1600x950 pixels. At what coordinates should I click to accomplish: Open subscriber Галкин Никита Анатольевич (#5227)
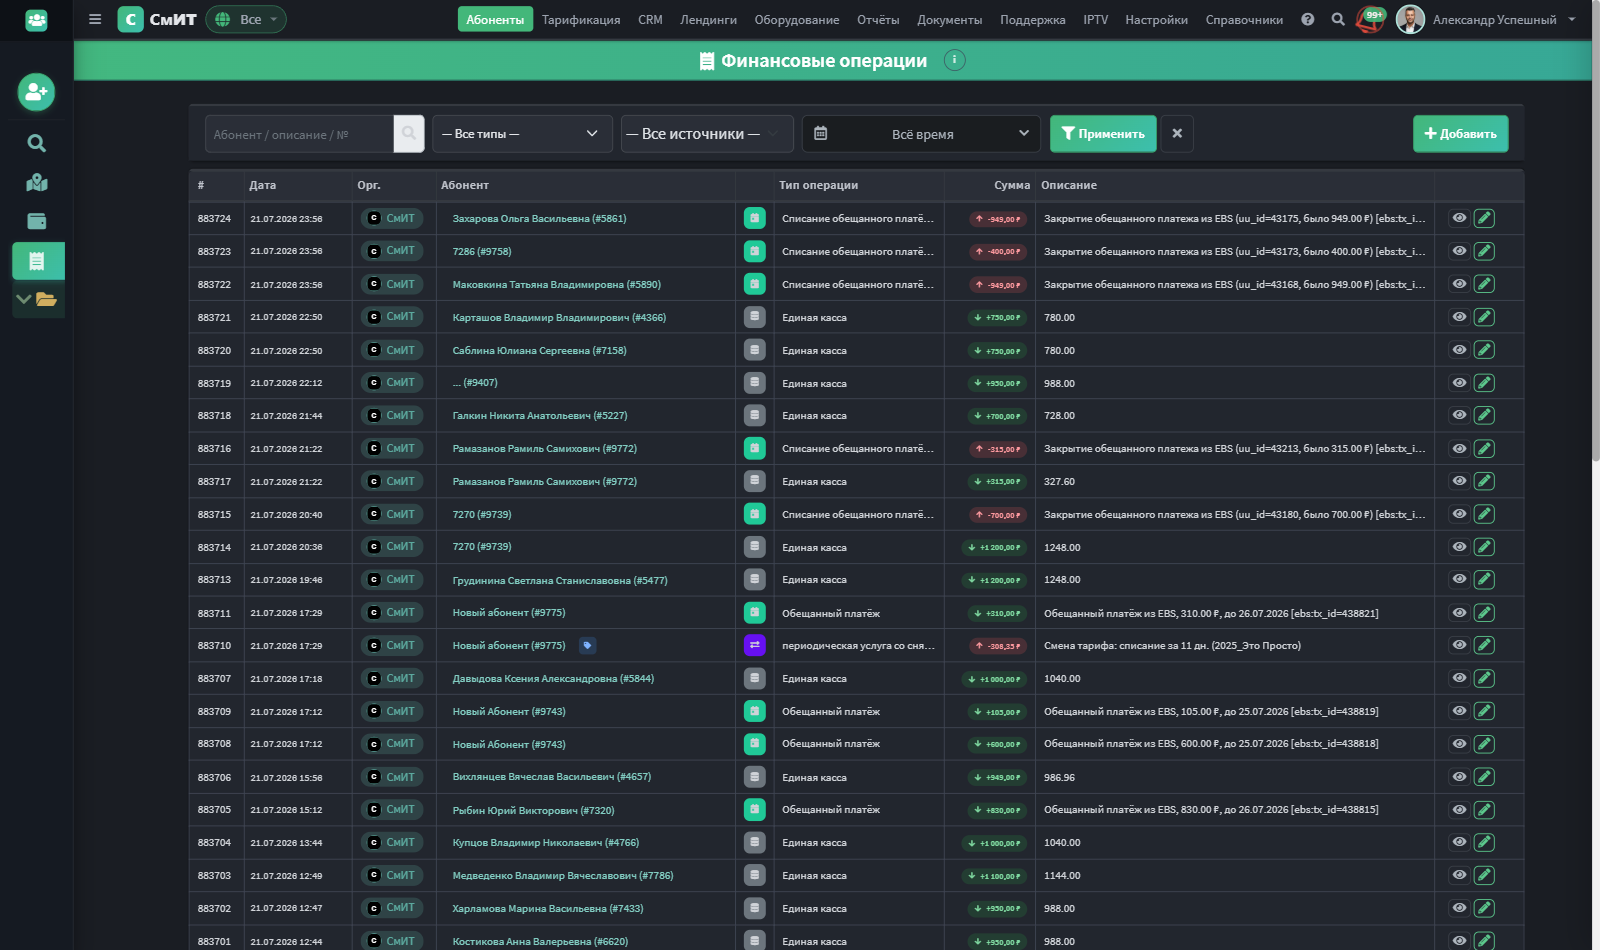(540, 415)
